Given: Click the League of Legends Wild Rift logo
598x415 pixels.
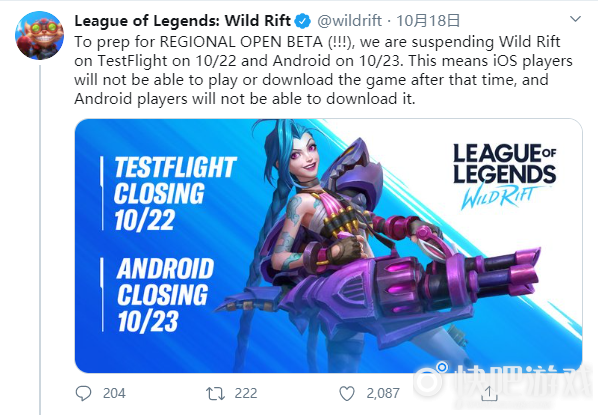Looking at the screenshot, I should [504, 176].
